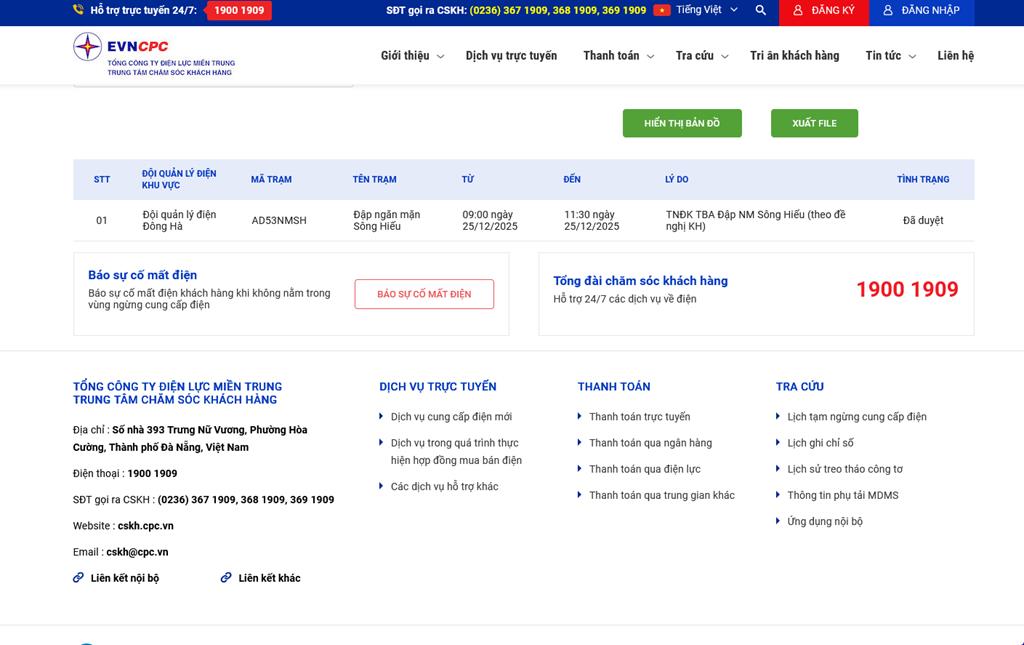The width and height of the screenshot is (1024, 645).
Task: Expand the Tra cứu navigation menu
Action: [x=701, y=56]
